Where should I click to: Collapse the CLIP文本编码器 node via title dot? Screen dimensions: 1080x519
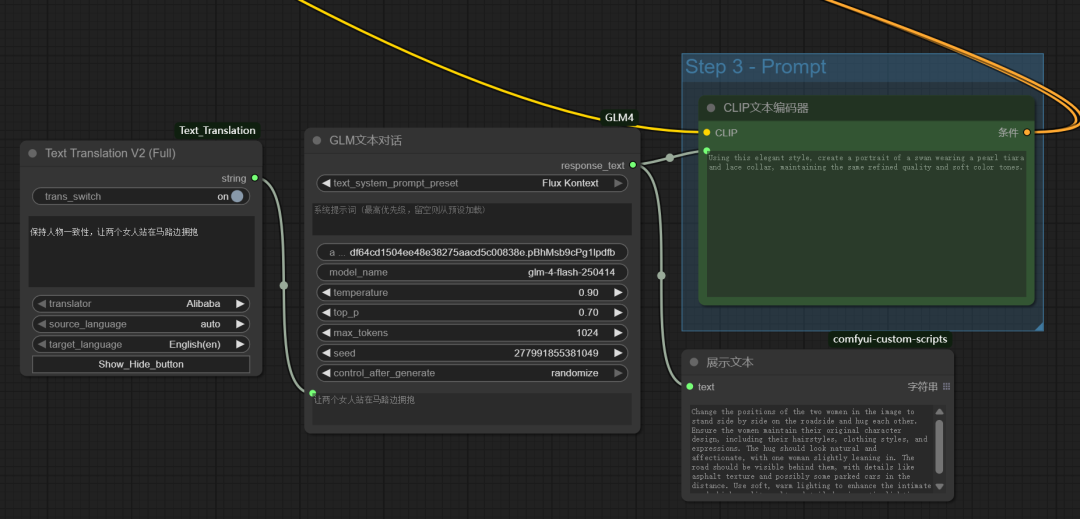tap(711, 108)
